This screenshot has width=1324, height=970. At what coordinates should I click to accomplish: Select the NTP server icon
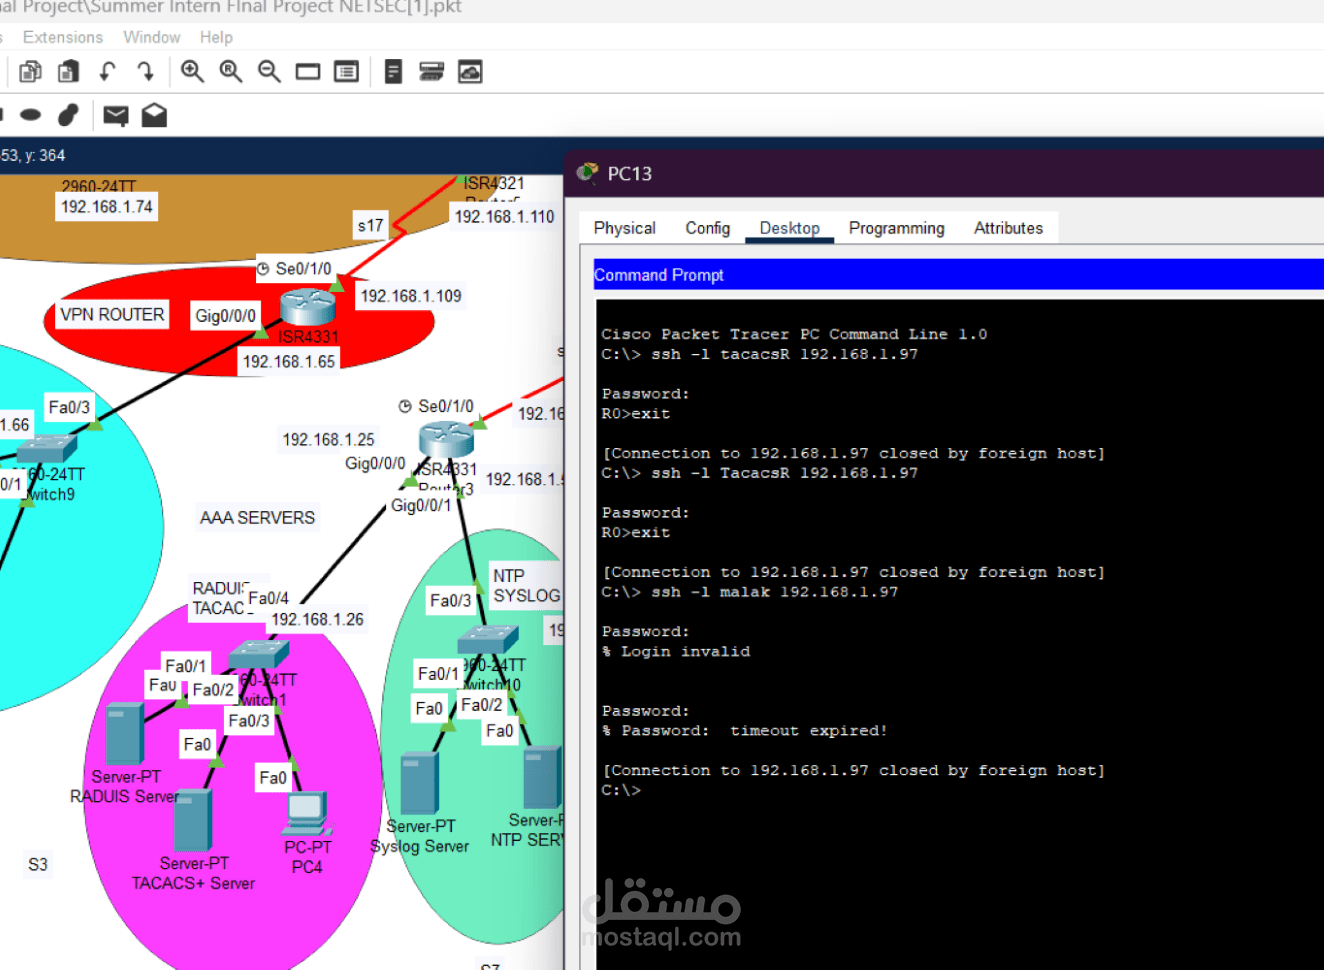543,777
